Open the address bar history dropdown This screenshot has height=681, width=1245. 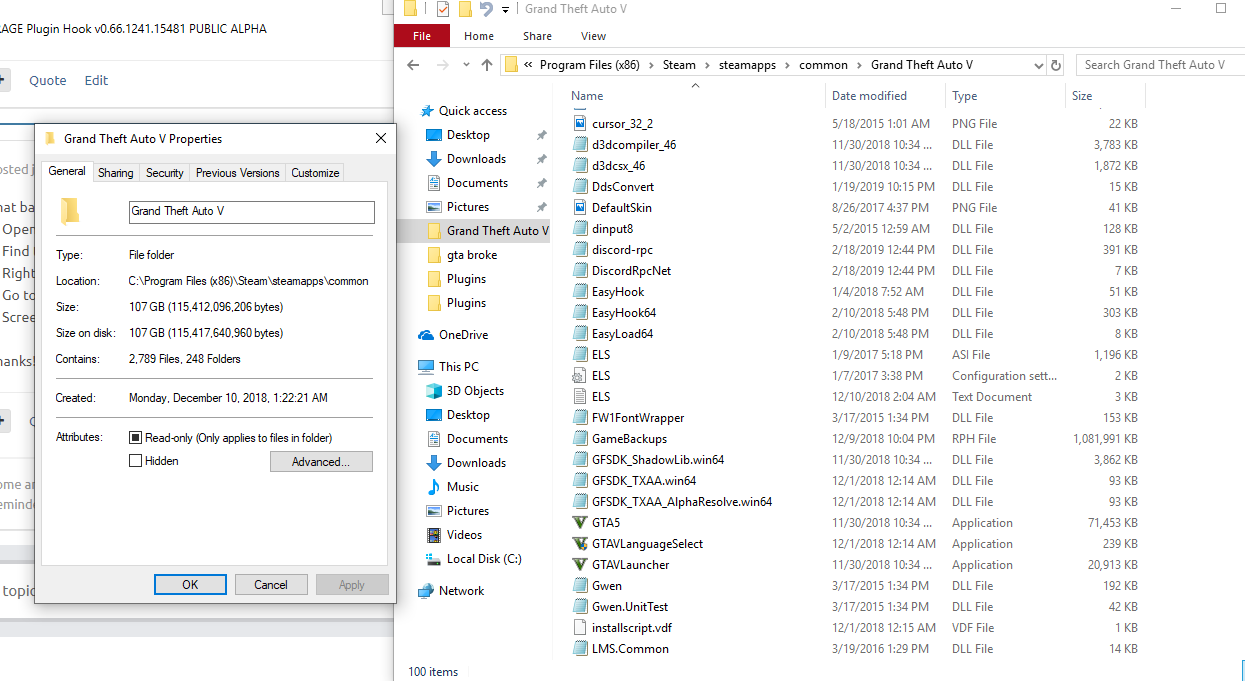[x=1037, y=65]
